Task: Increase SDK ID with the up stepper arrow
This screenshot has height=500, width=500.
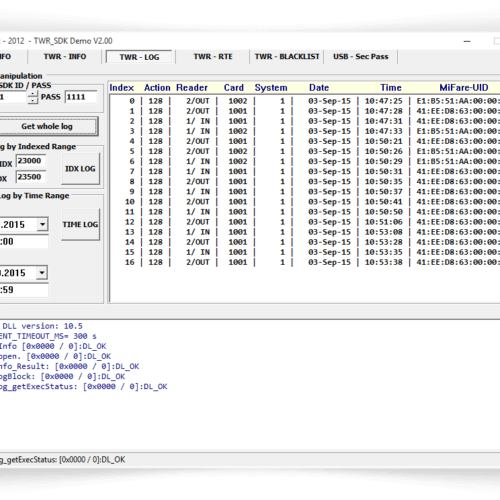Action: point(33,94)
